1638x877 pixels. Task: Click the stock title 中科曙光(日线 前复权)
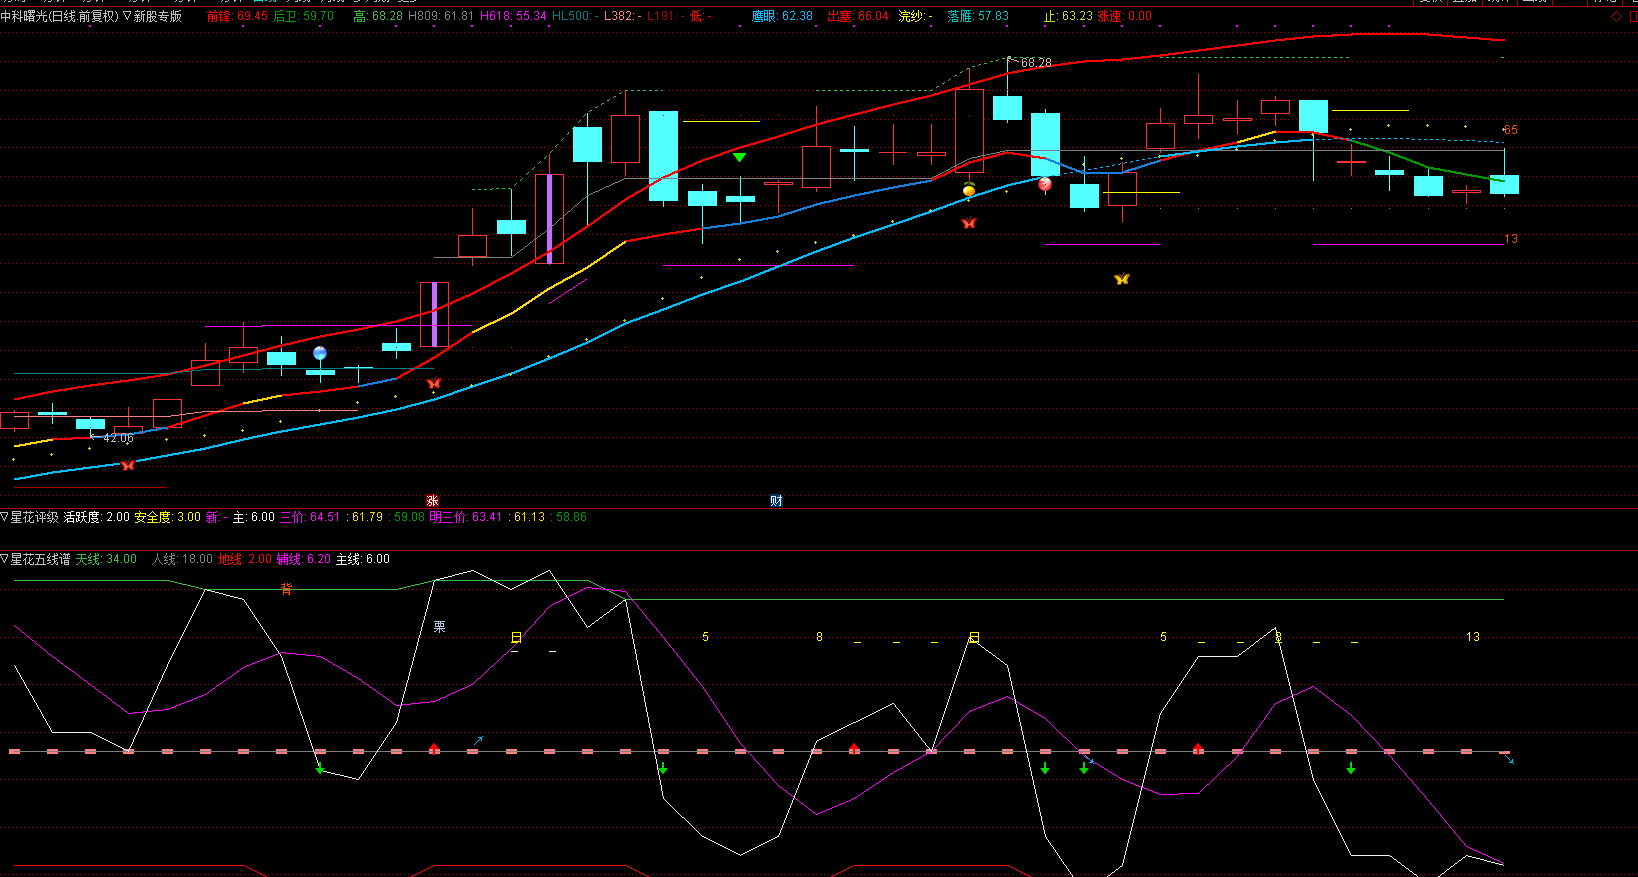pos(59,16)
